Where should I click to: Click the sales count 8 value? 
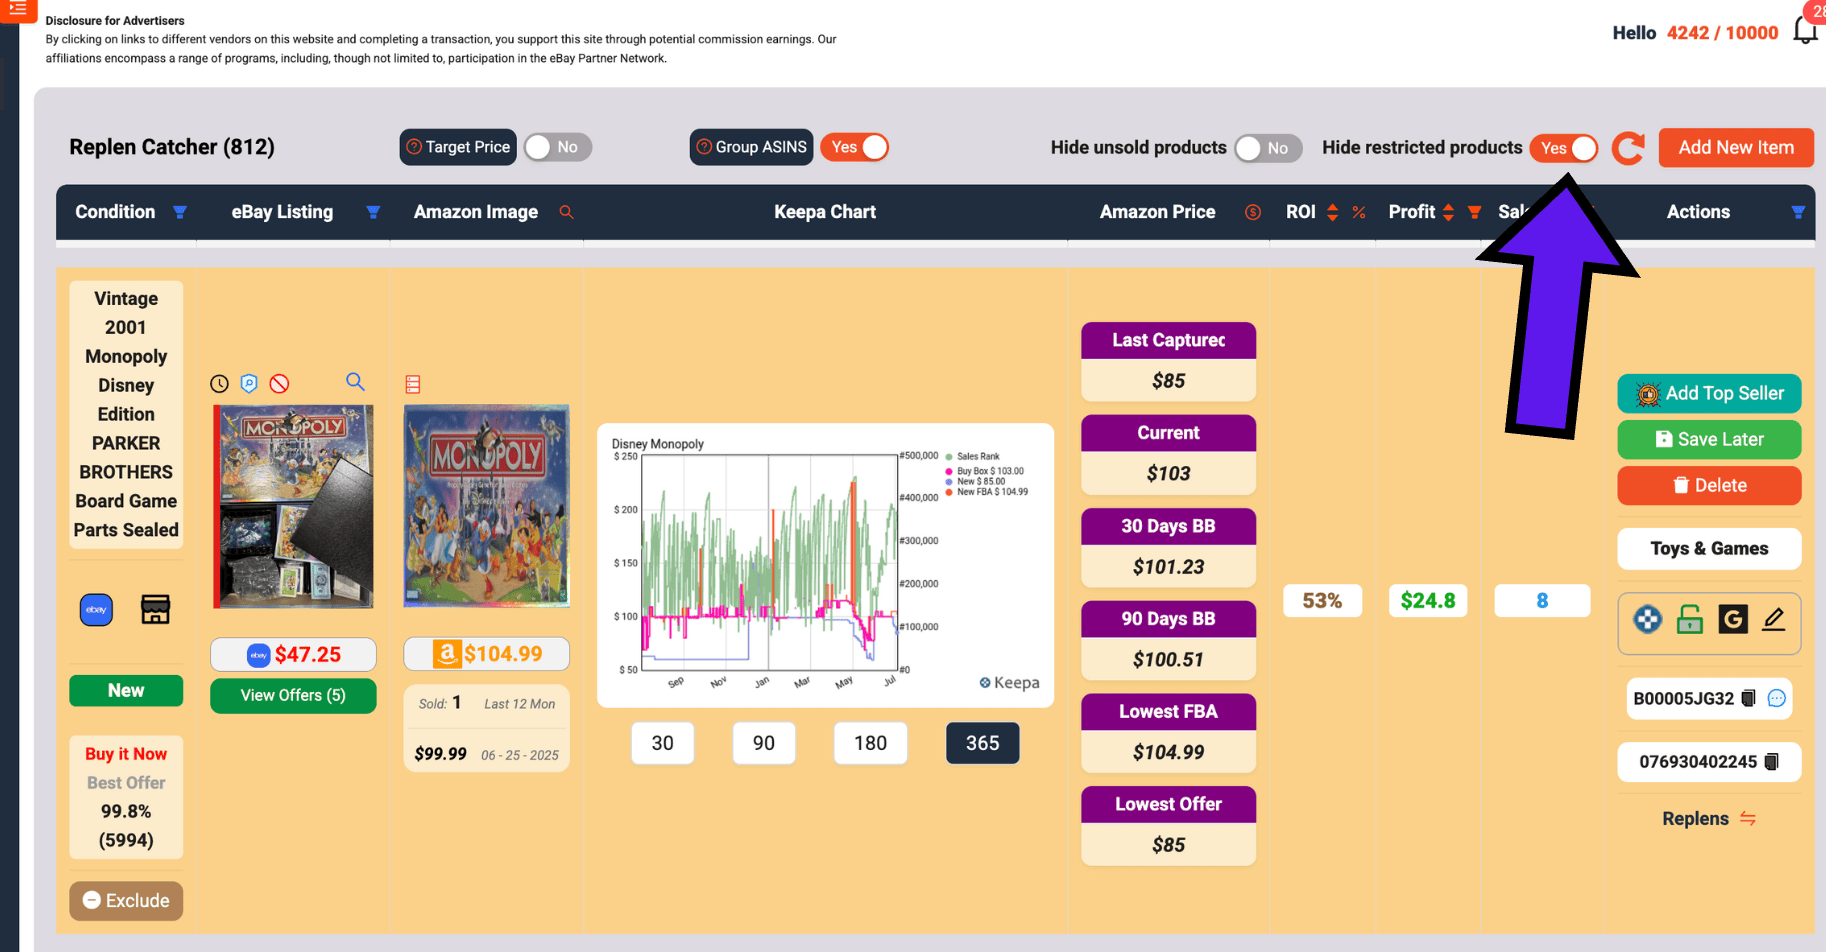[1542, 600]
